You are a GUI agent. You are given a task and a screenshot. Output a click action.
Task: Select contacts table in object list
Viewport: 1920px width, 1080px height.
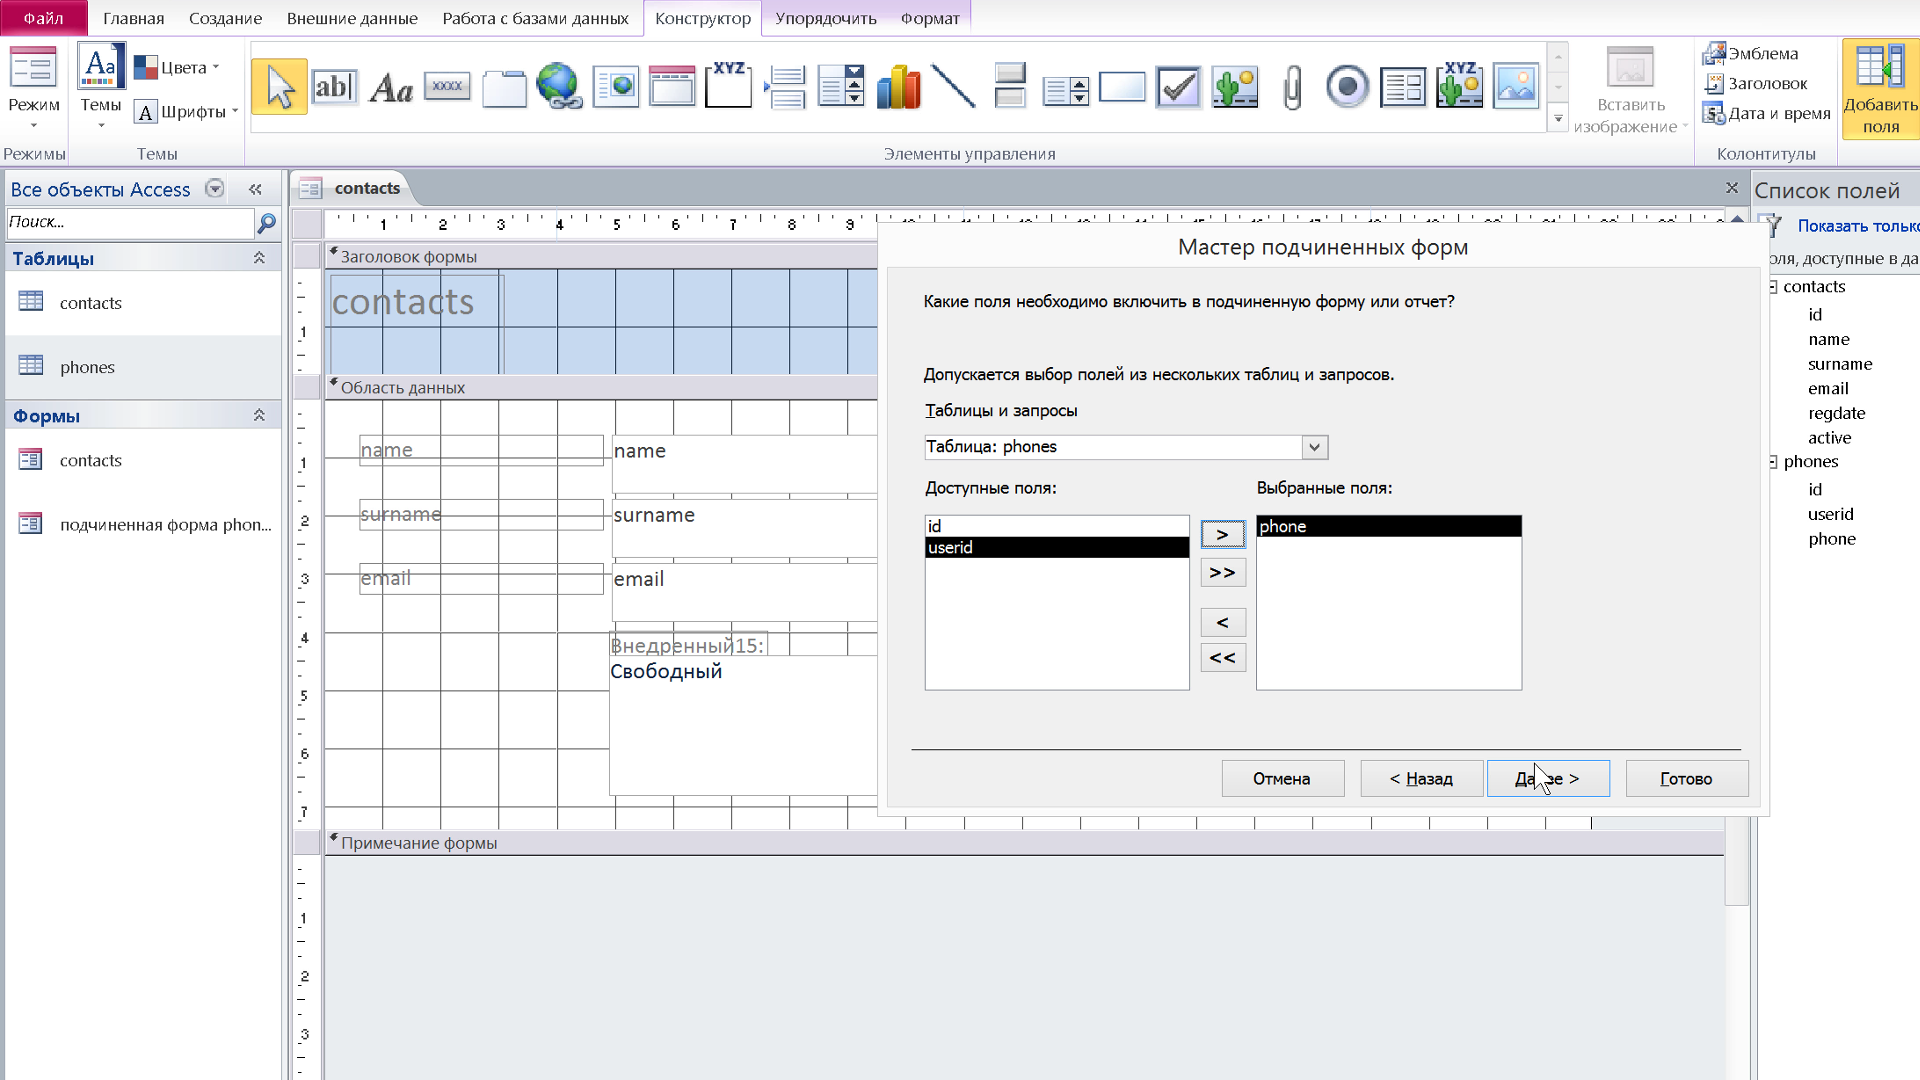coord(90,302)
